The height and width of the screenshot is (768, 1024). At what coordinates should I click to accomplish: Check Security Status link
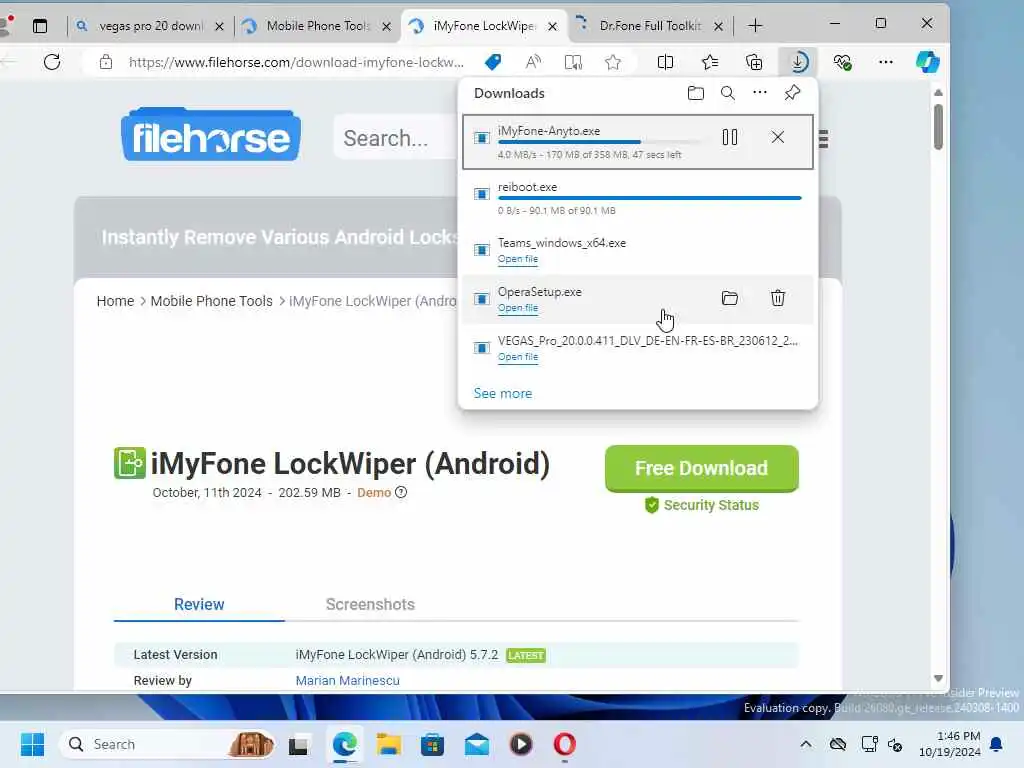(x=701, y=505)
